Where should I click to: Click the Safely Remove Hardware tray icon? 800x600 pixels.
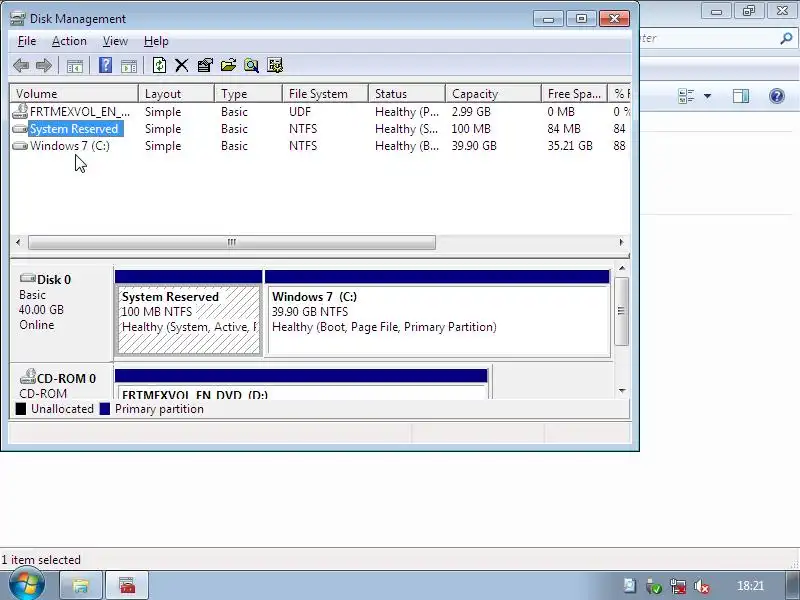pos(654,586)
